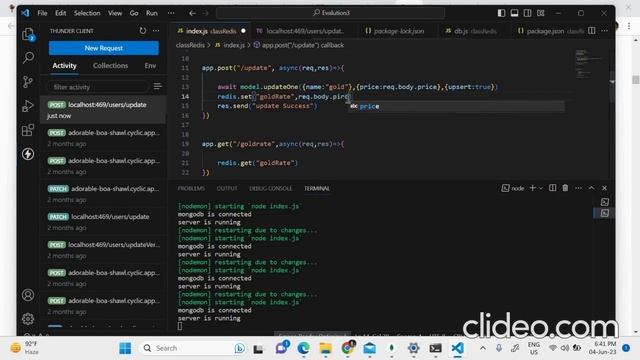Switch to the Activity tab
640x360 pixels.
coord(64,65)
